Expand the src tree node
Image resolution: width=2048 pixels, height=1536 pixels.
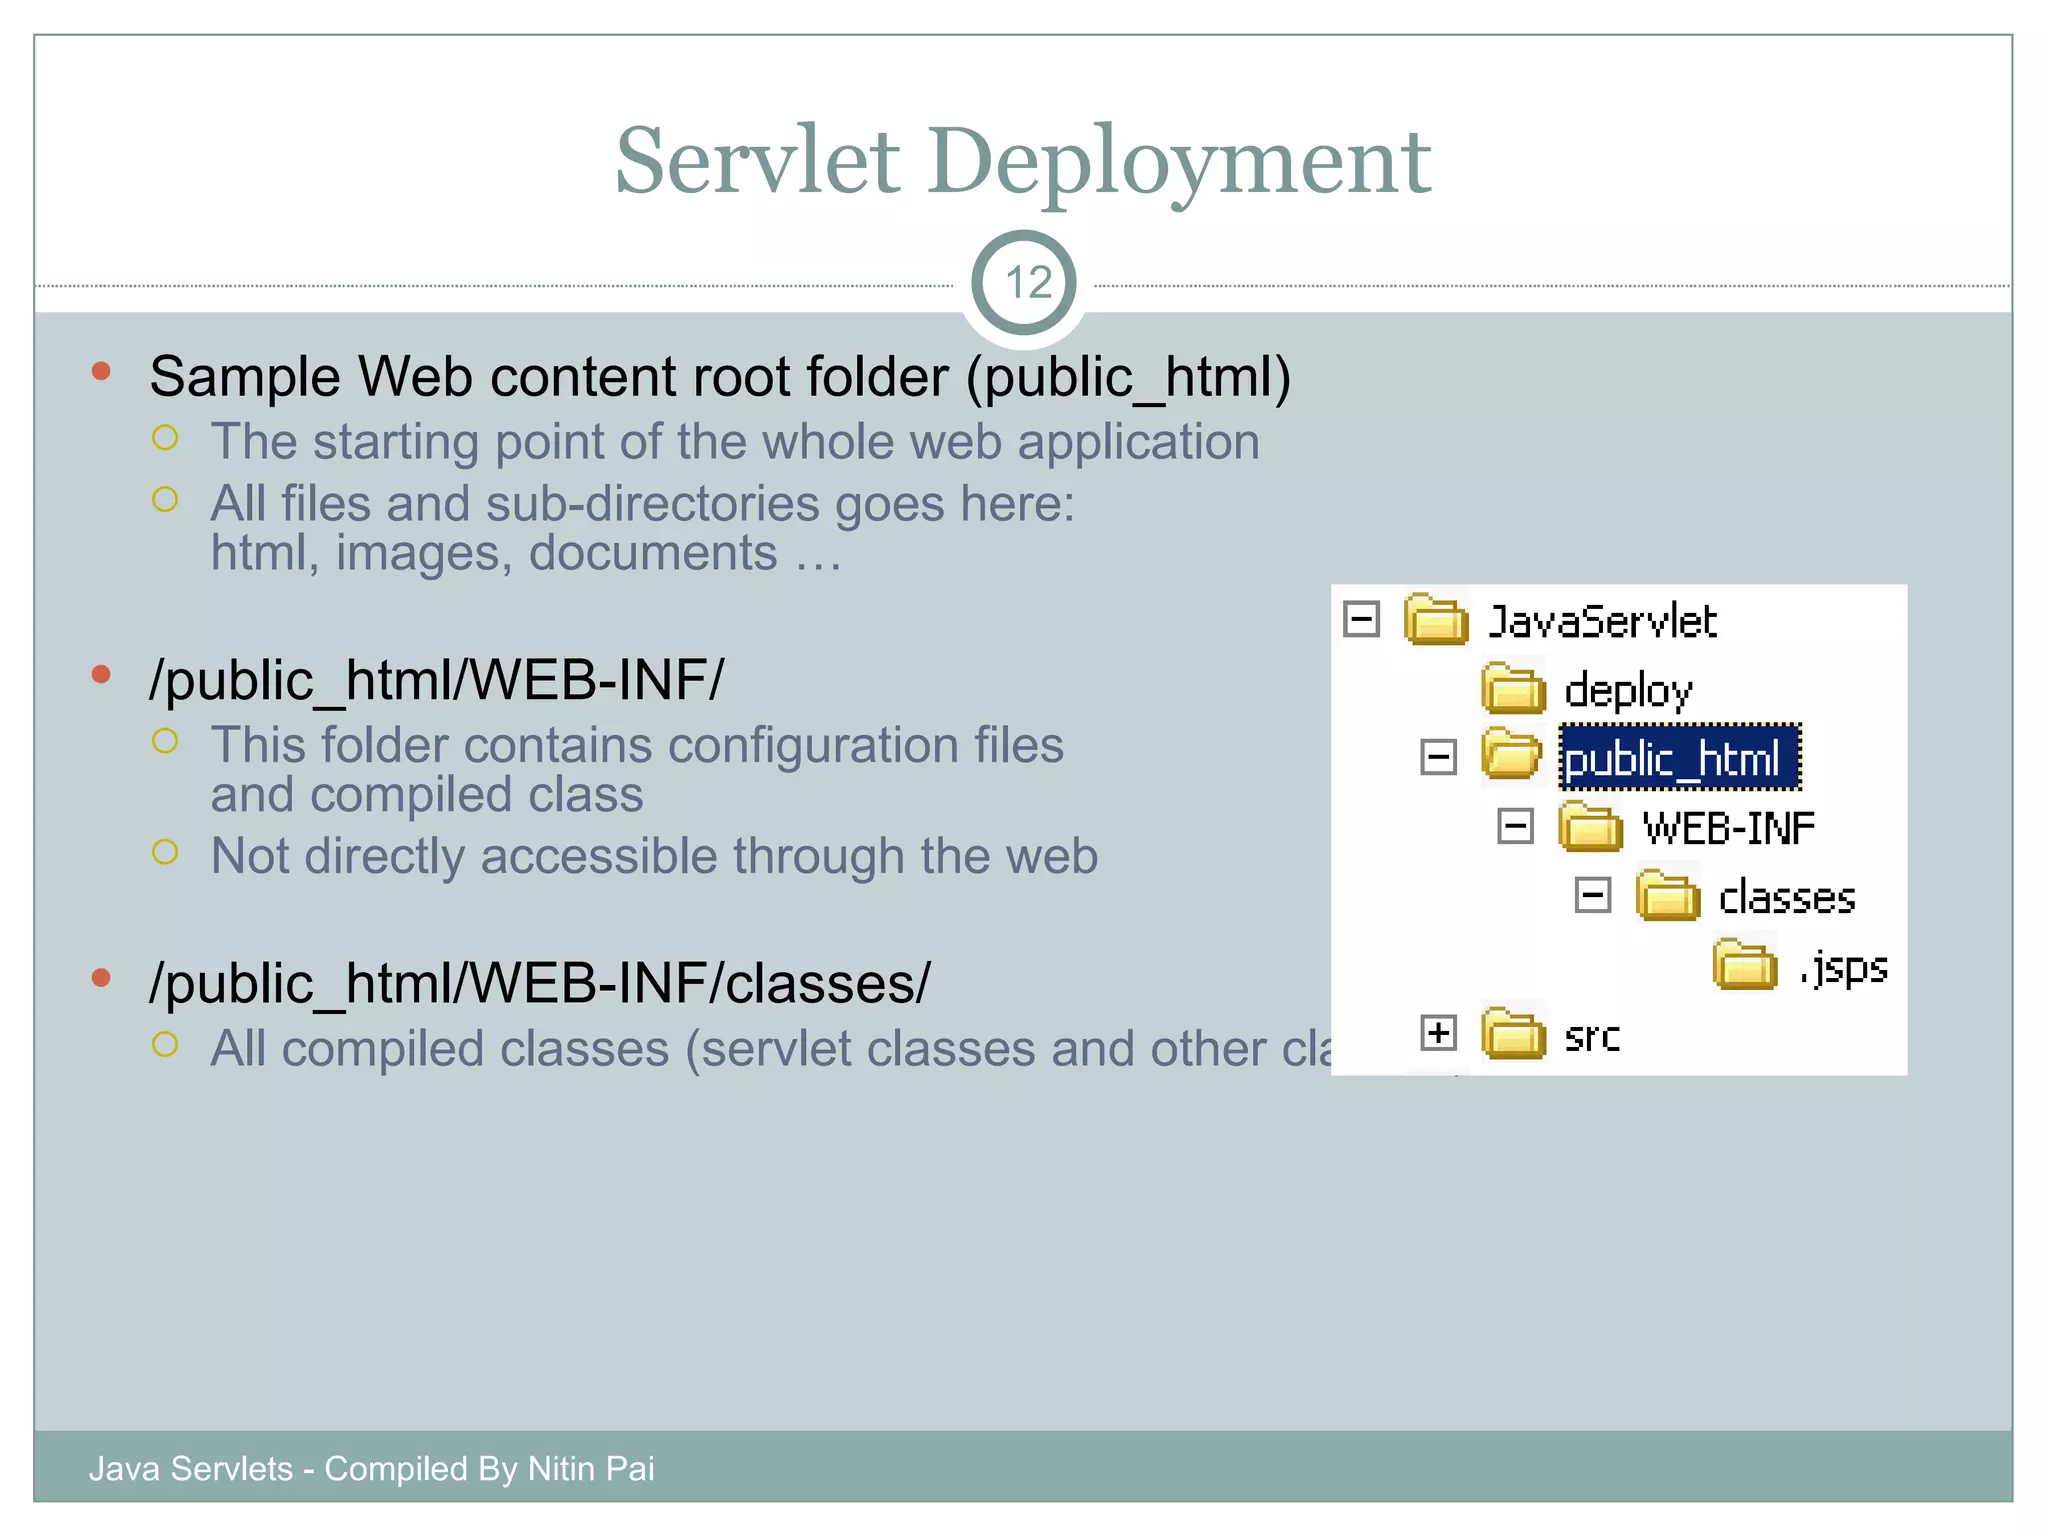pos(1438,1032)
